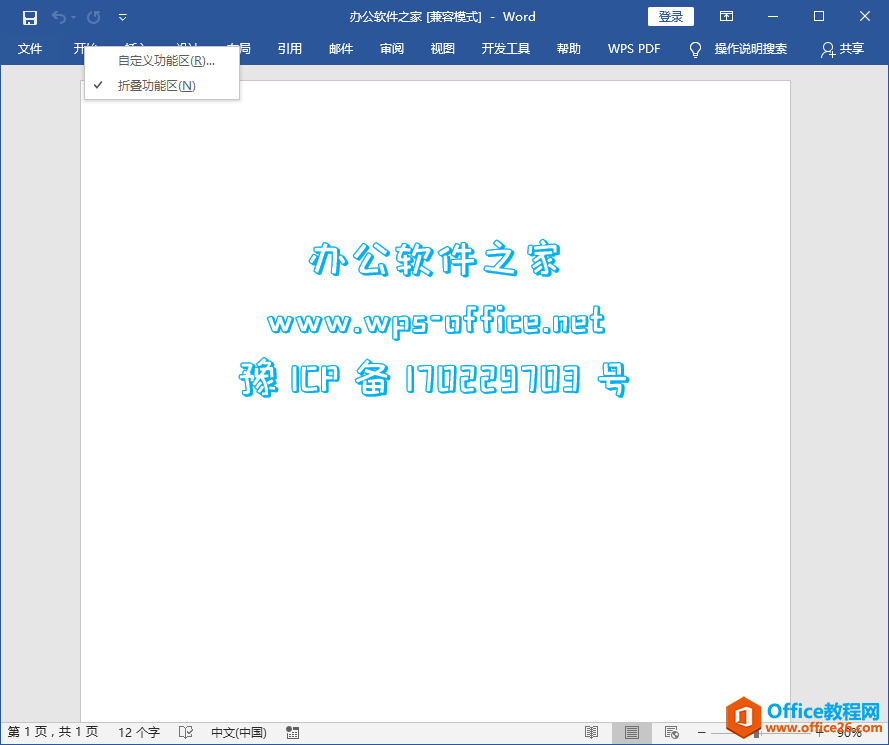
Task: Click the 中文(中国) language indicator
Action: [x=239, y=733]
